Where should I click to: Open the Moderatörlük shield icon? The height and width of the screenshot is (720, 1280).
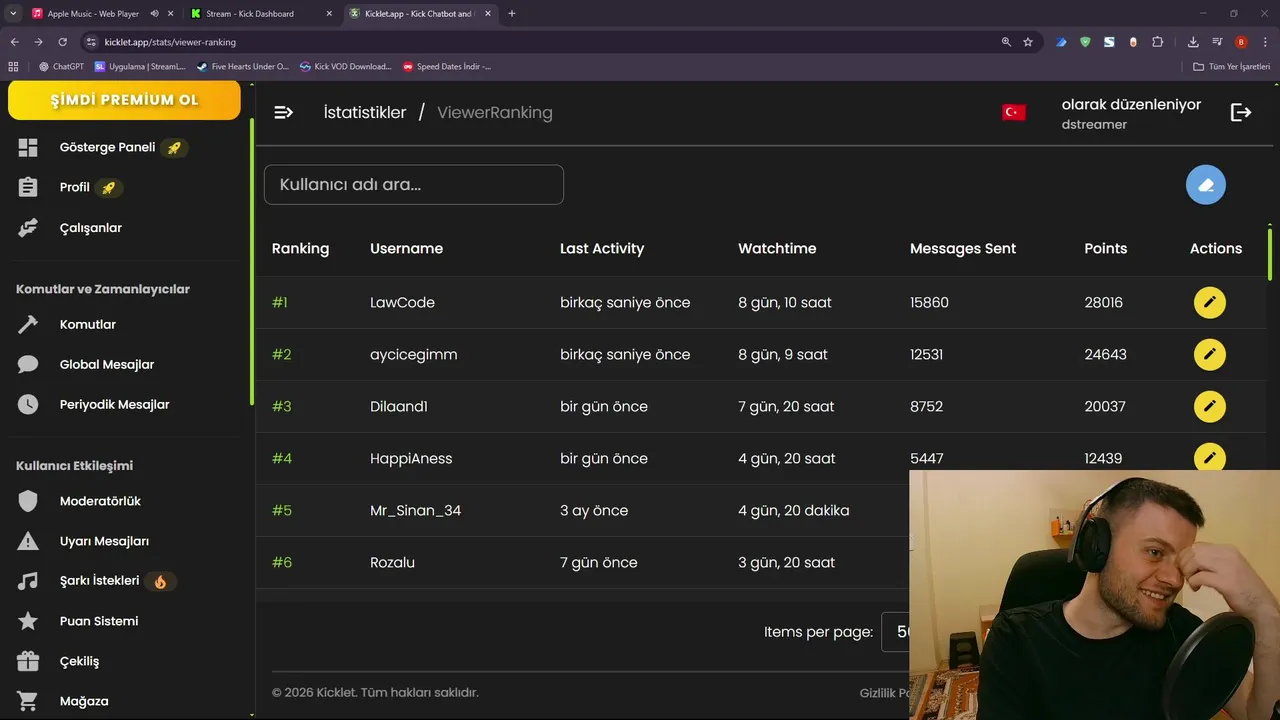tap(28, 501)
